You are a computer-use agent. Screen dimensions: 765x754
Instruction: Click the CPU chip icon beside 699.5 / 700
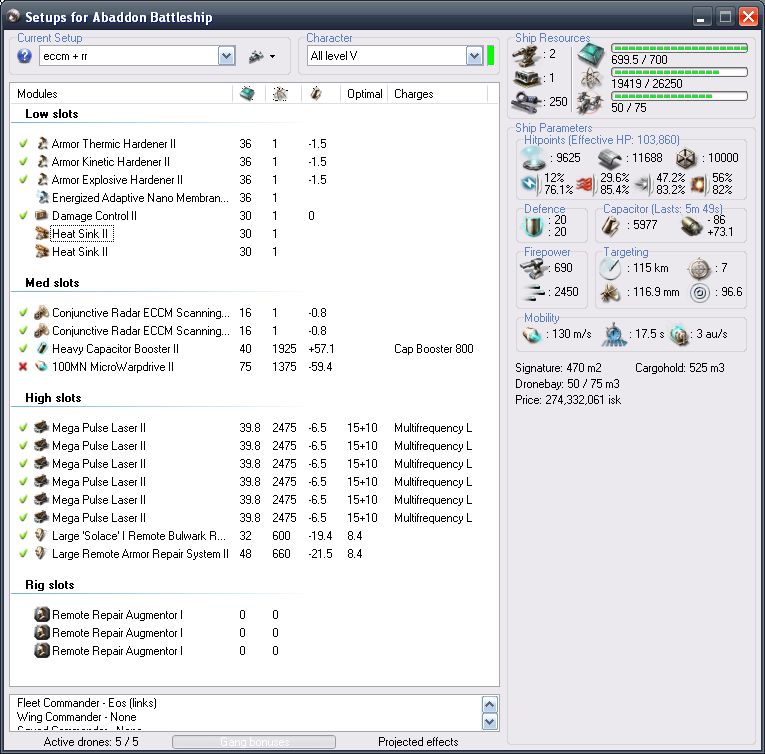pos(591,54)
